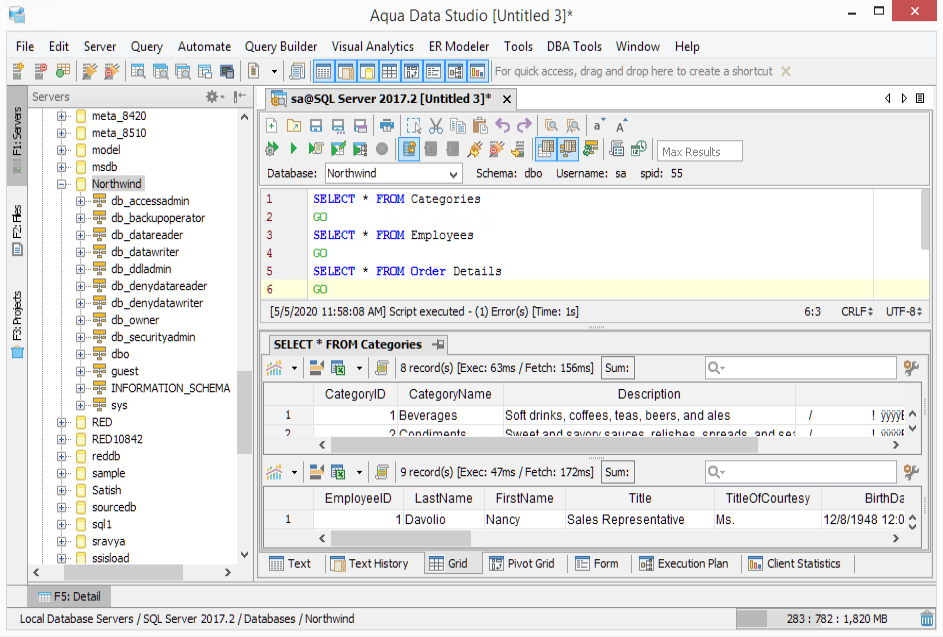The height and width of the screenshot is (637, 943).
Task: Collapse the Northwind database tree node
Action: (x=62, y=185)
